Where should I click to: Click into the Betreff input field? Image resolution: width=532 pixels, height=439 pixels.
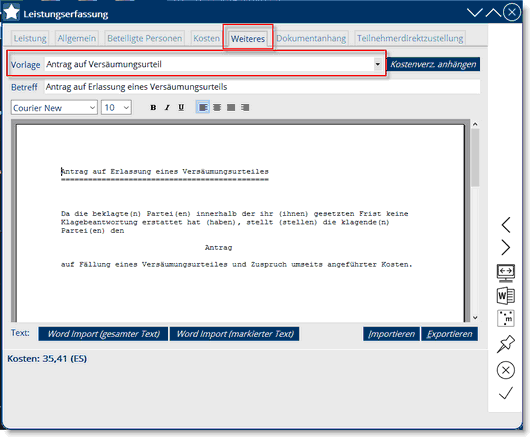pos(262,87)
